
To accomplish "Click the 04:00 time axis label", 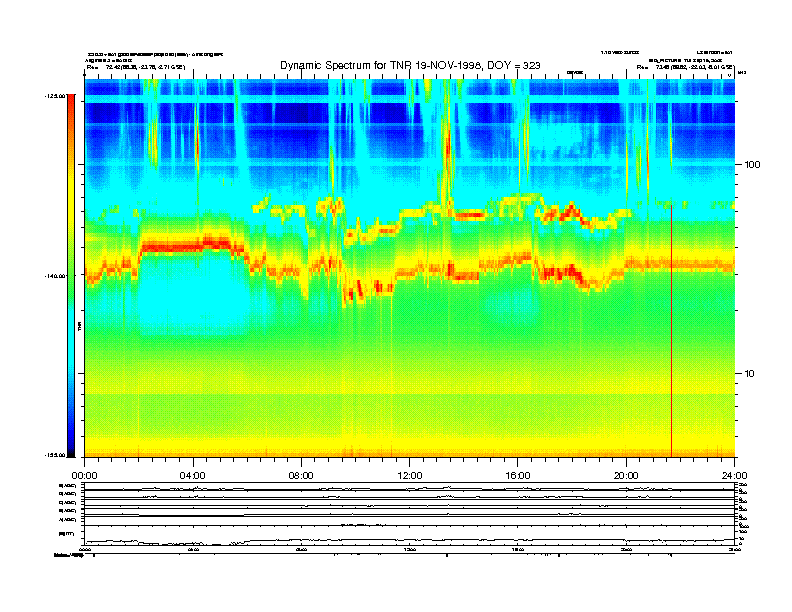I will click(193, 476).
